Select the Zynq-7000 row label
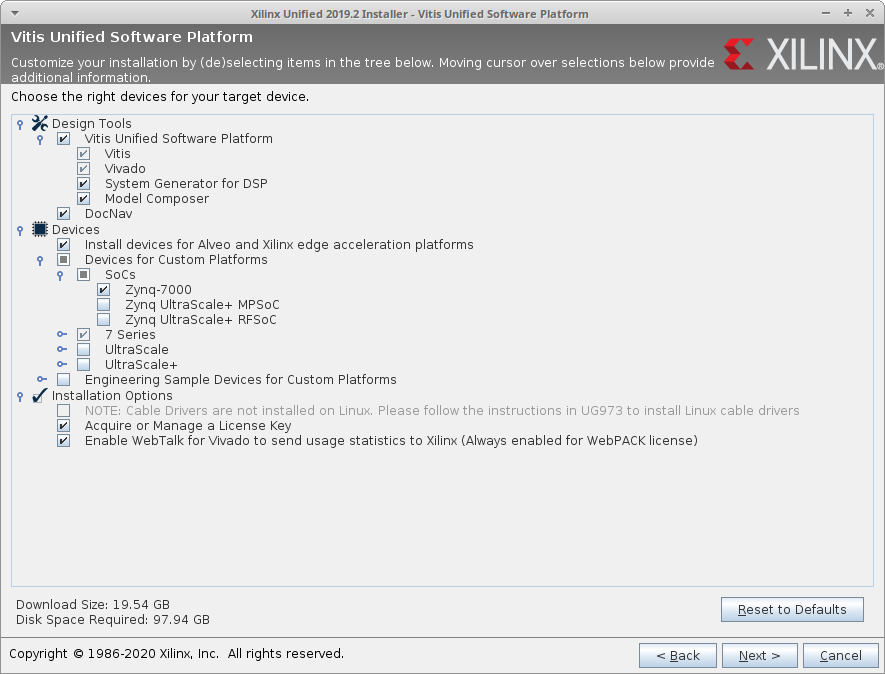 coord(159,290)
